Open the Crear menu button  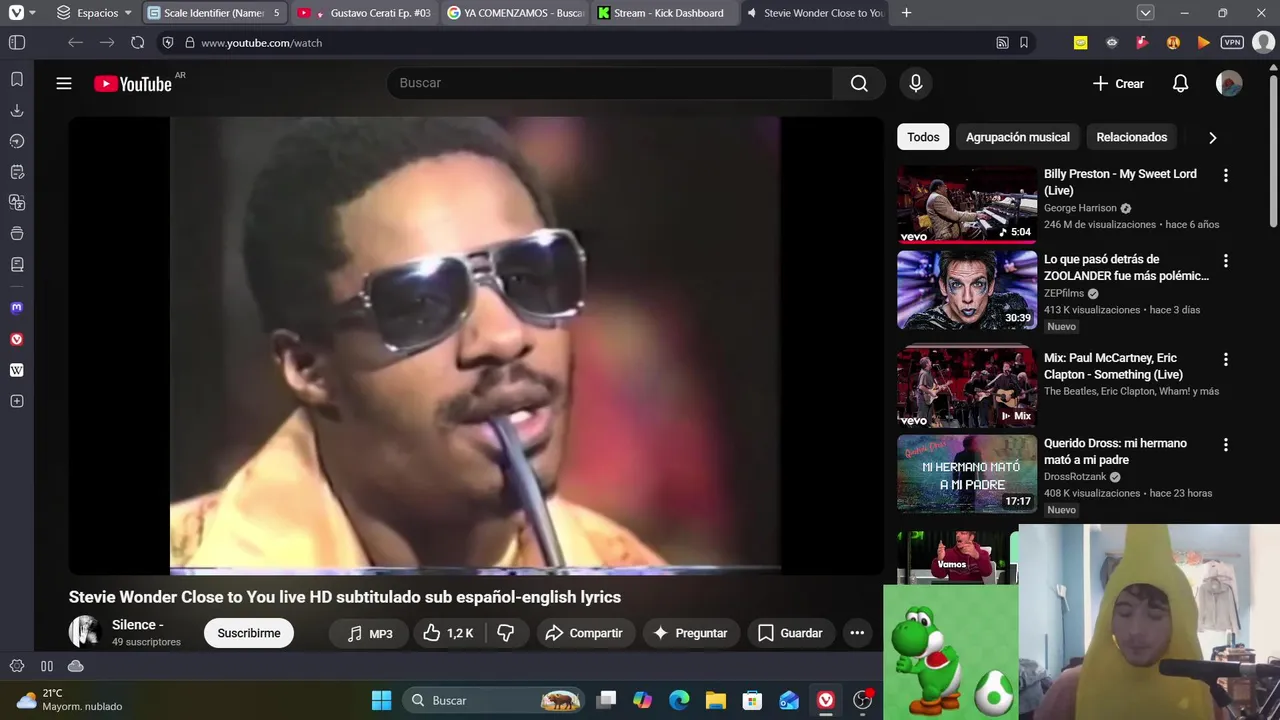[1118, 84]
